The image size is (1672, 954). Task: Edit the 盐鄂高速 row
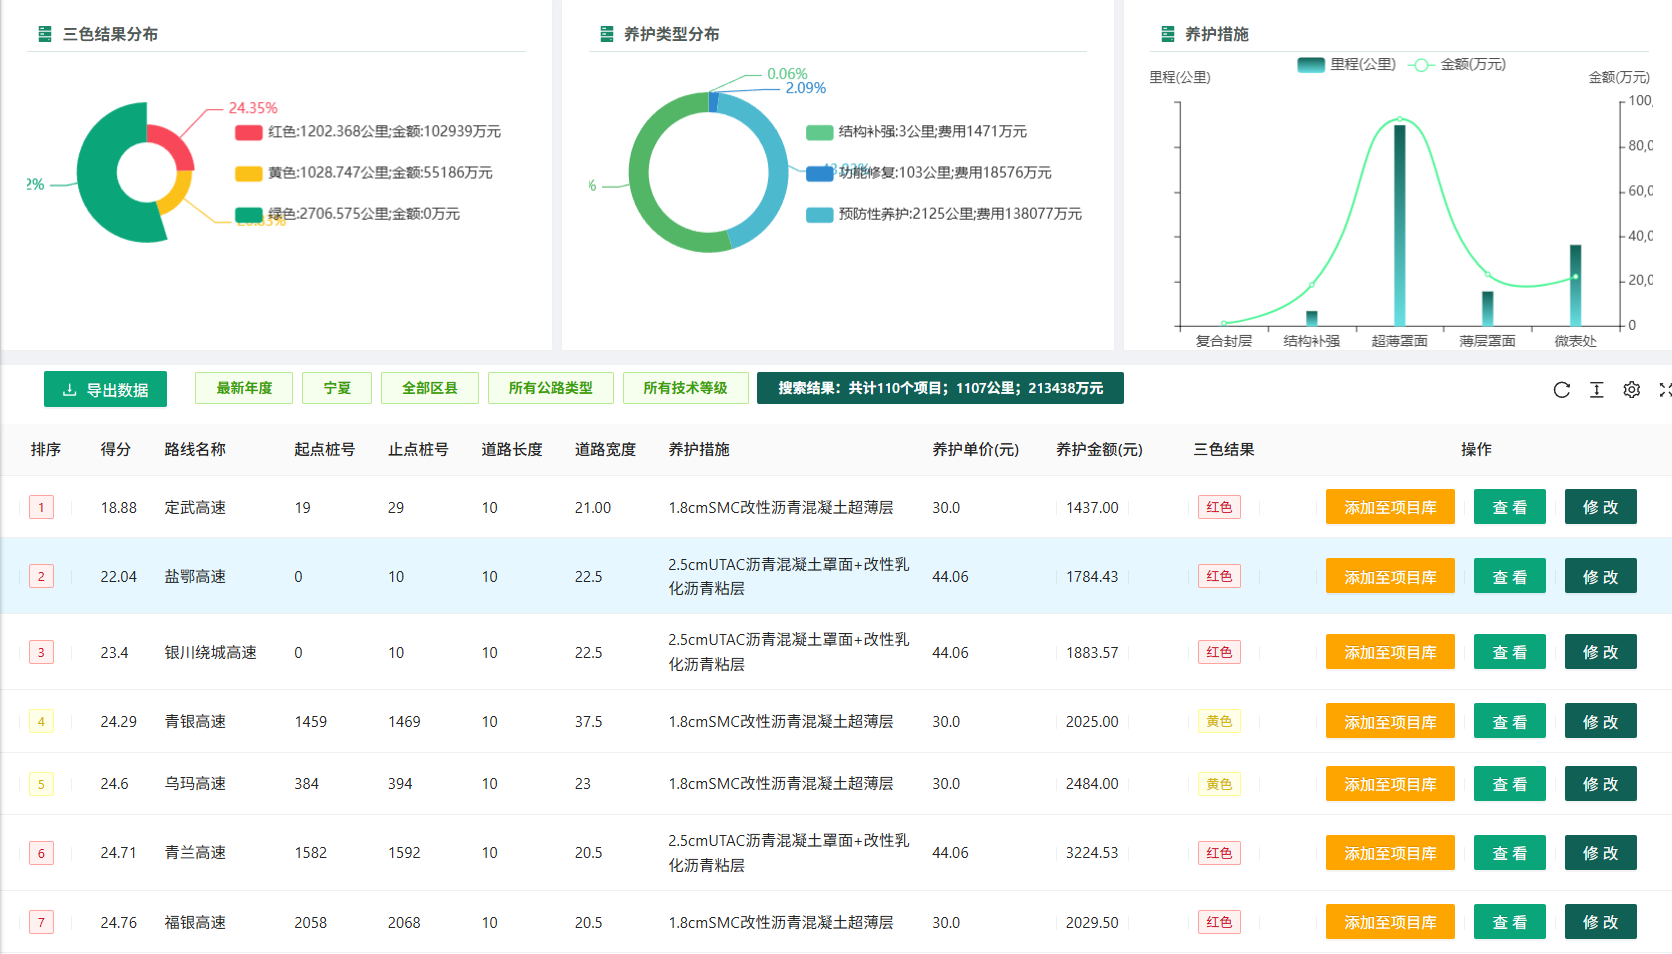[1601, 577]
